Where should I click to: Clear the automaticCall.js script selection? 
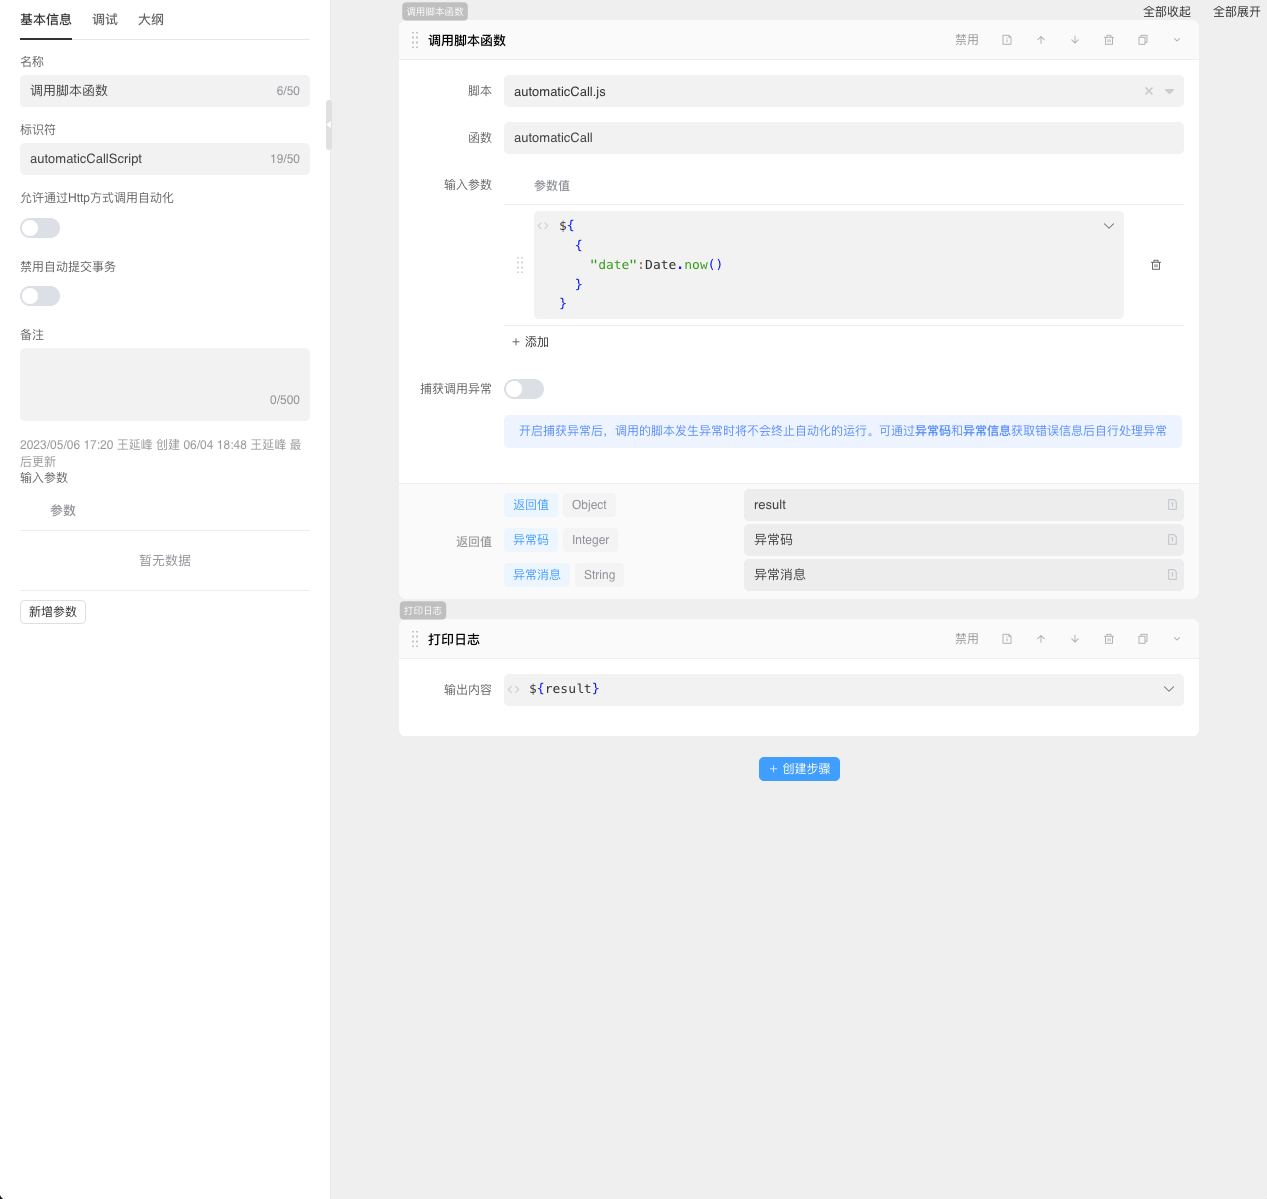point(1149,91)
